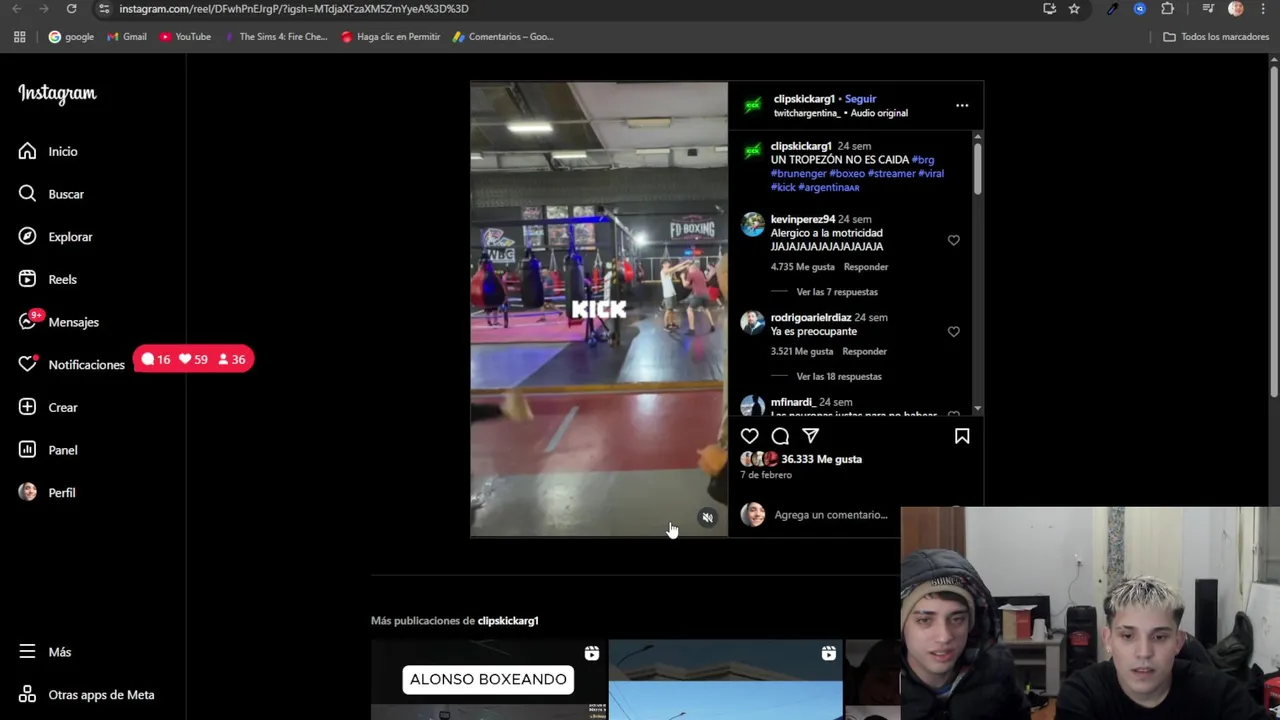Open YouTube bookmark
This screenshot has width=1280, height=720.
185,37
